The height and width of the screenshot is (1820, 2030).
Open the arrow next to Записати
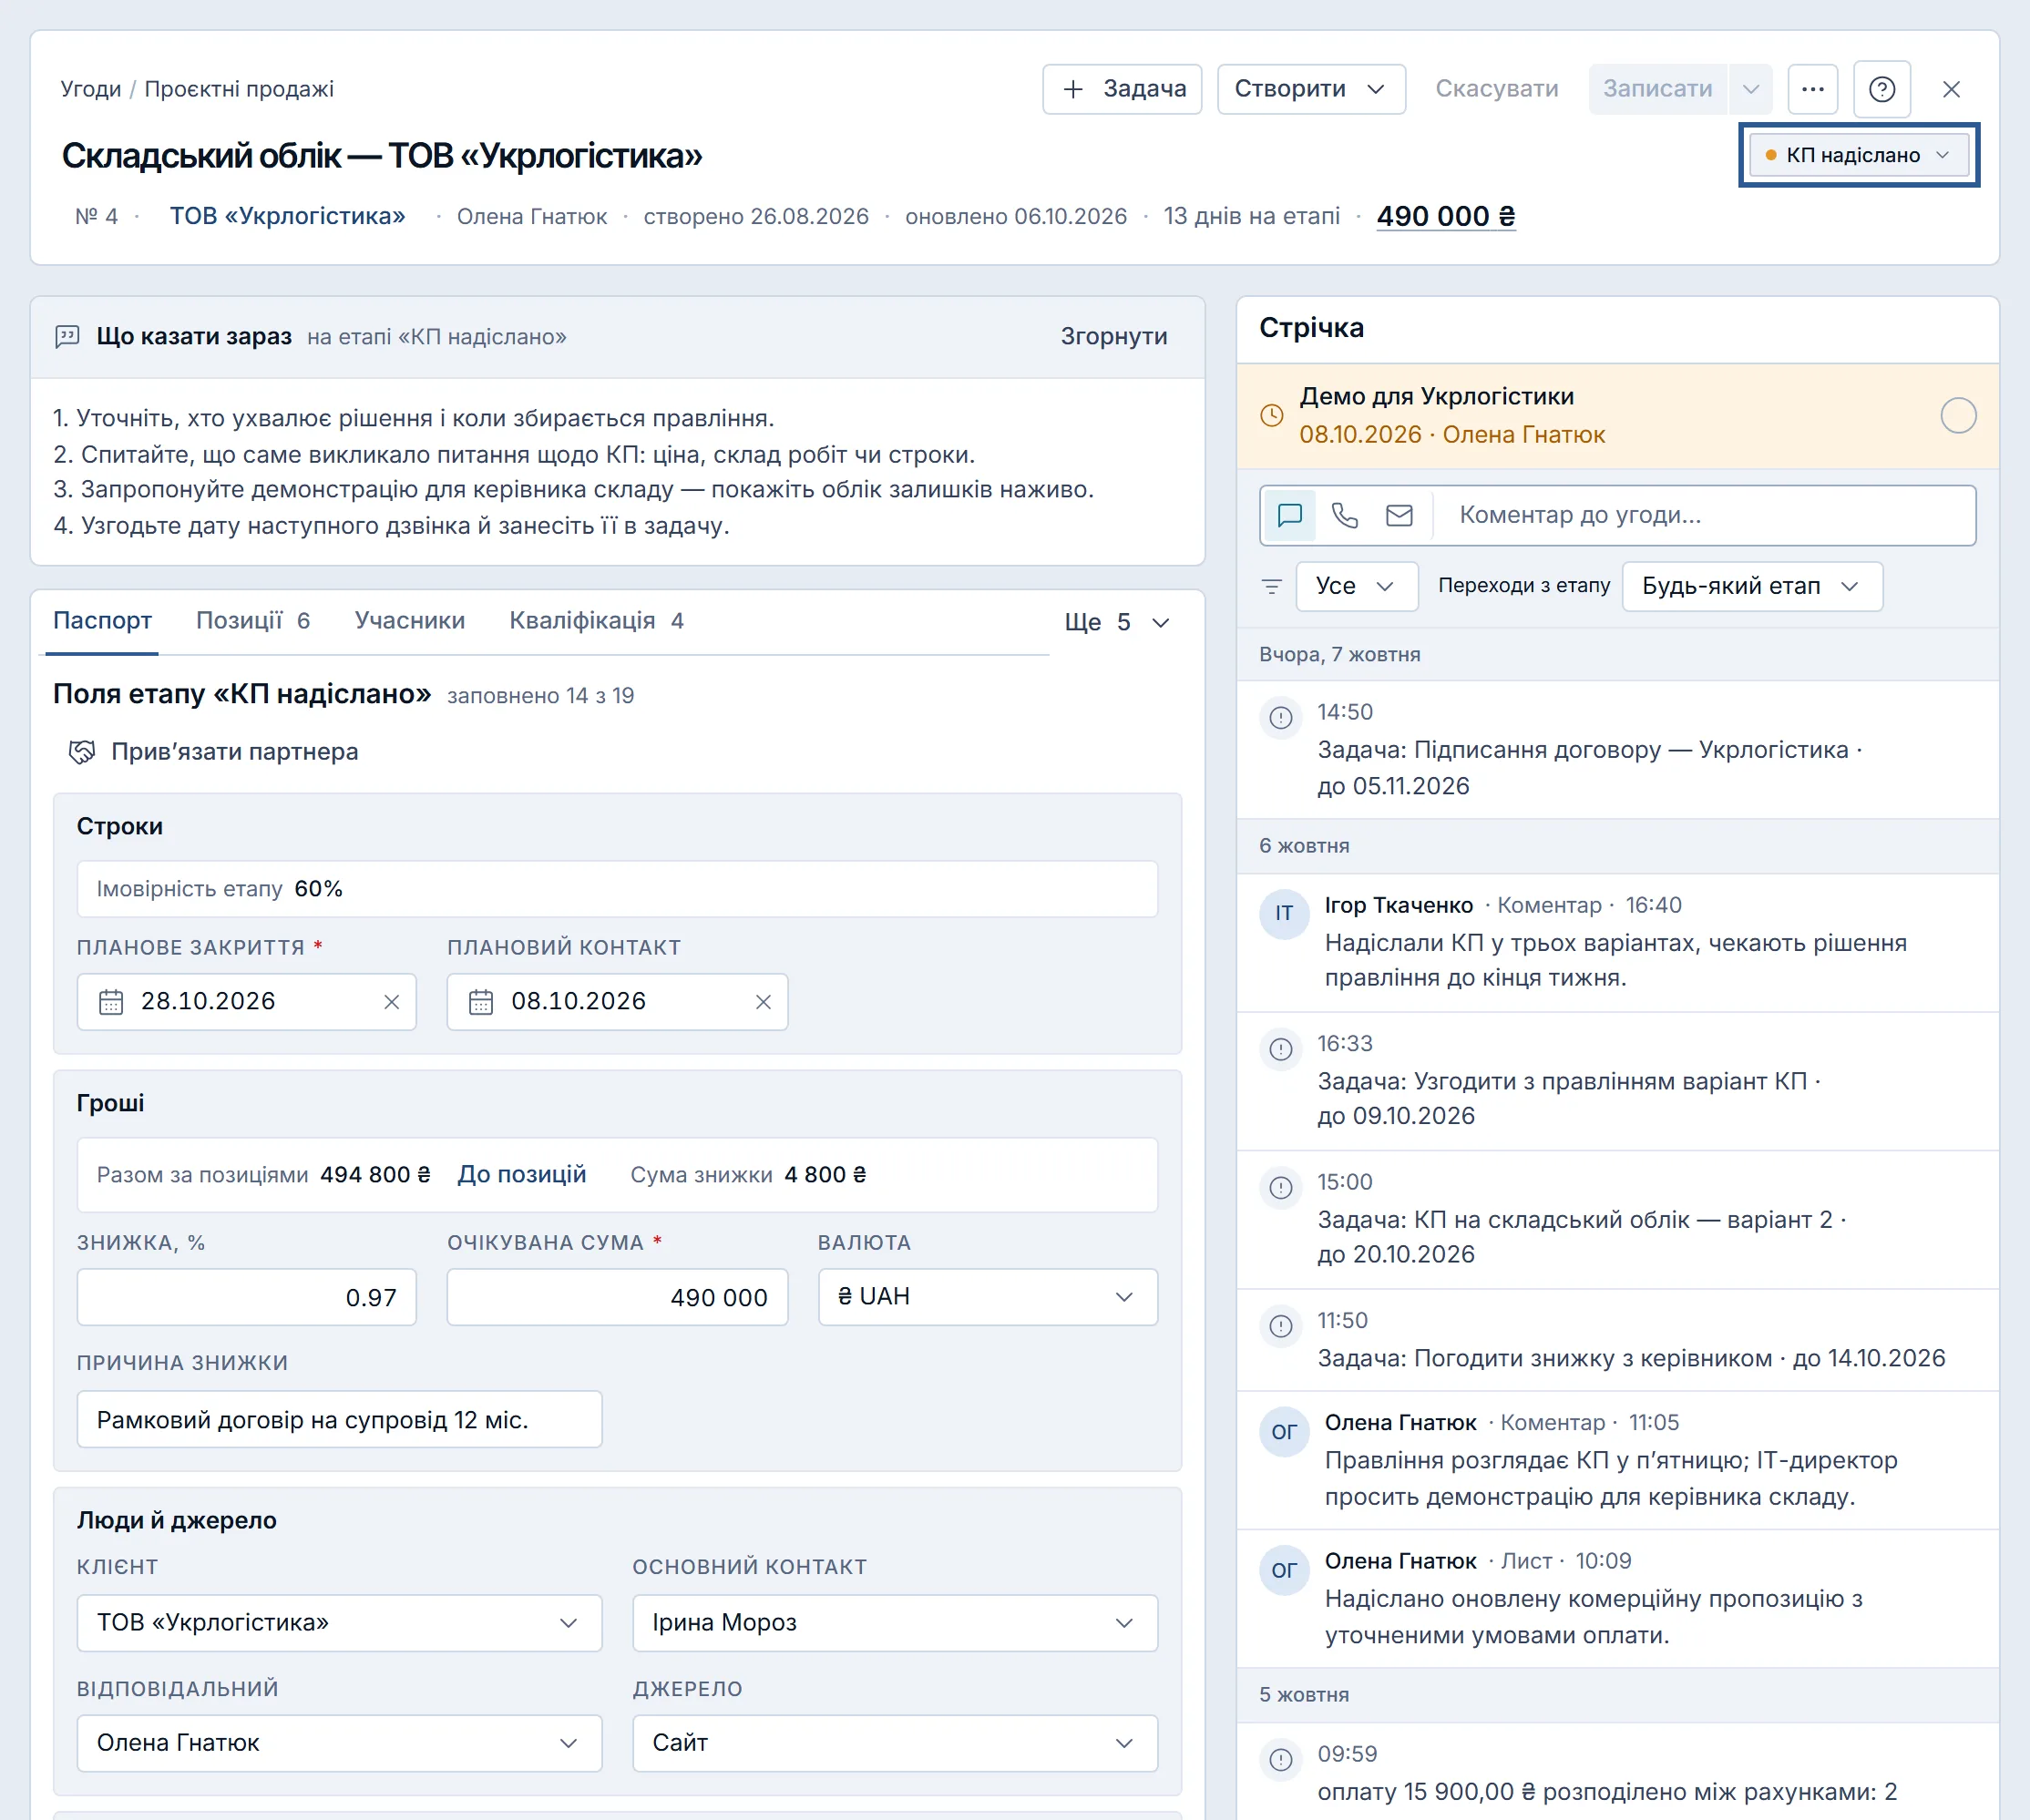(1750, 89)
